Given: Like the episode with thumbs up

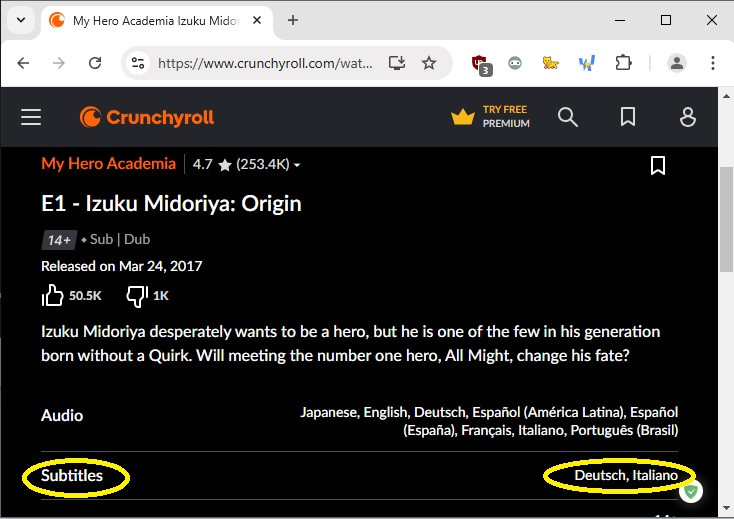Looking at the screenshot, I should 52,295.
